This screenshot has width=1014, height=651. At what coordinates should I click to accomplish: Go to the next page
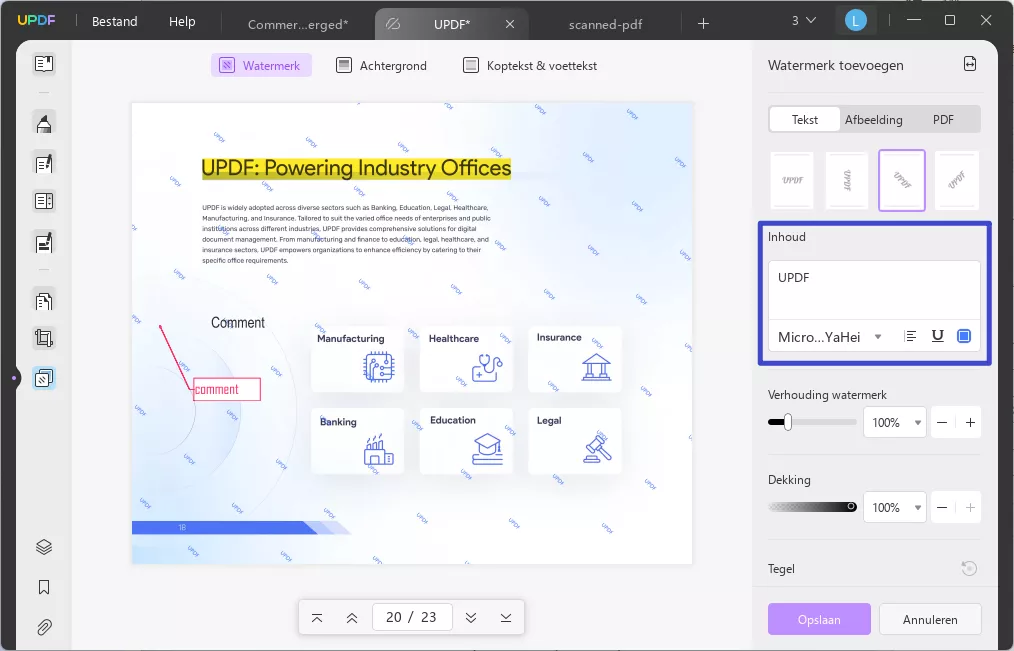471,618
